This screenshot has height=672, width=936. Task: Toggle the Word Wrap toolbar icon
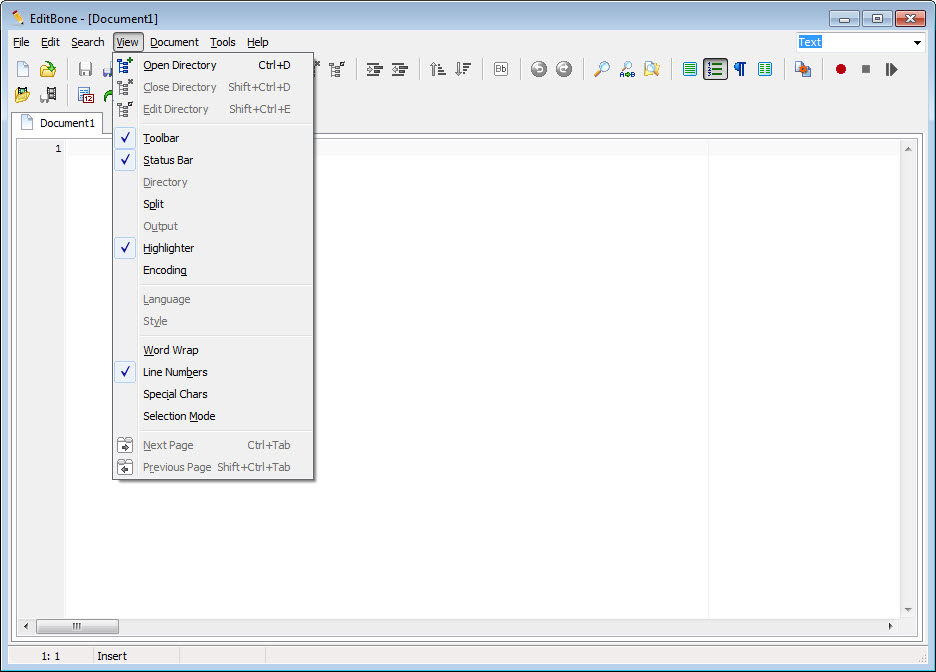(689, 69)
